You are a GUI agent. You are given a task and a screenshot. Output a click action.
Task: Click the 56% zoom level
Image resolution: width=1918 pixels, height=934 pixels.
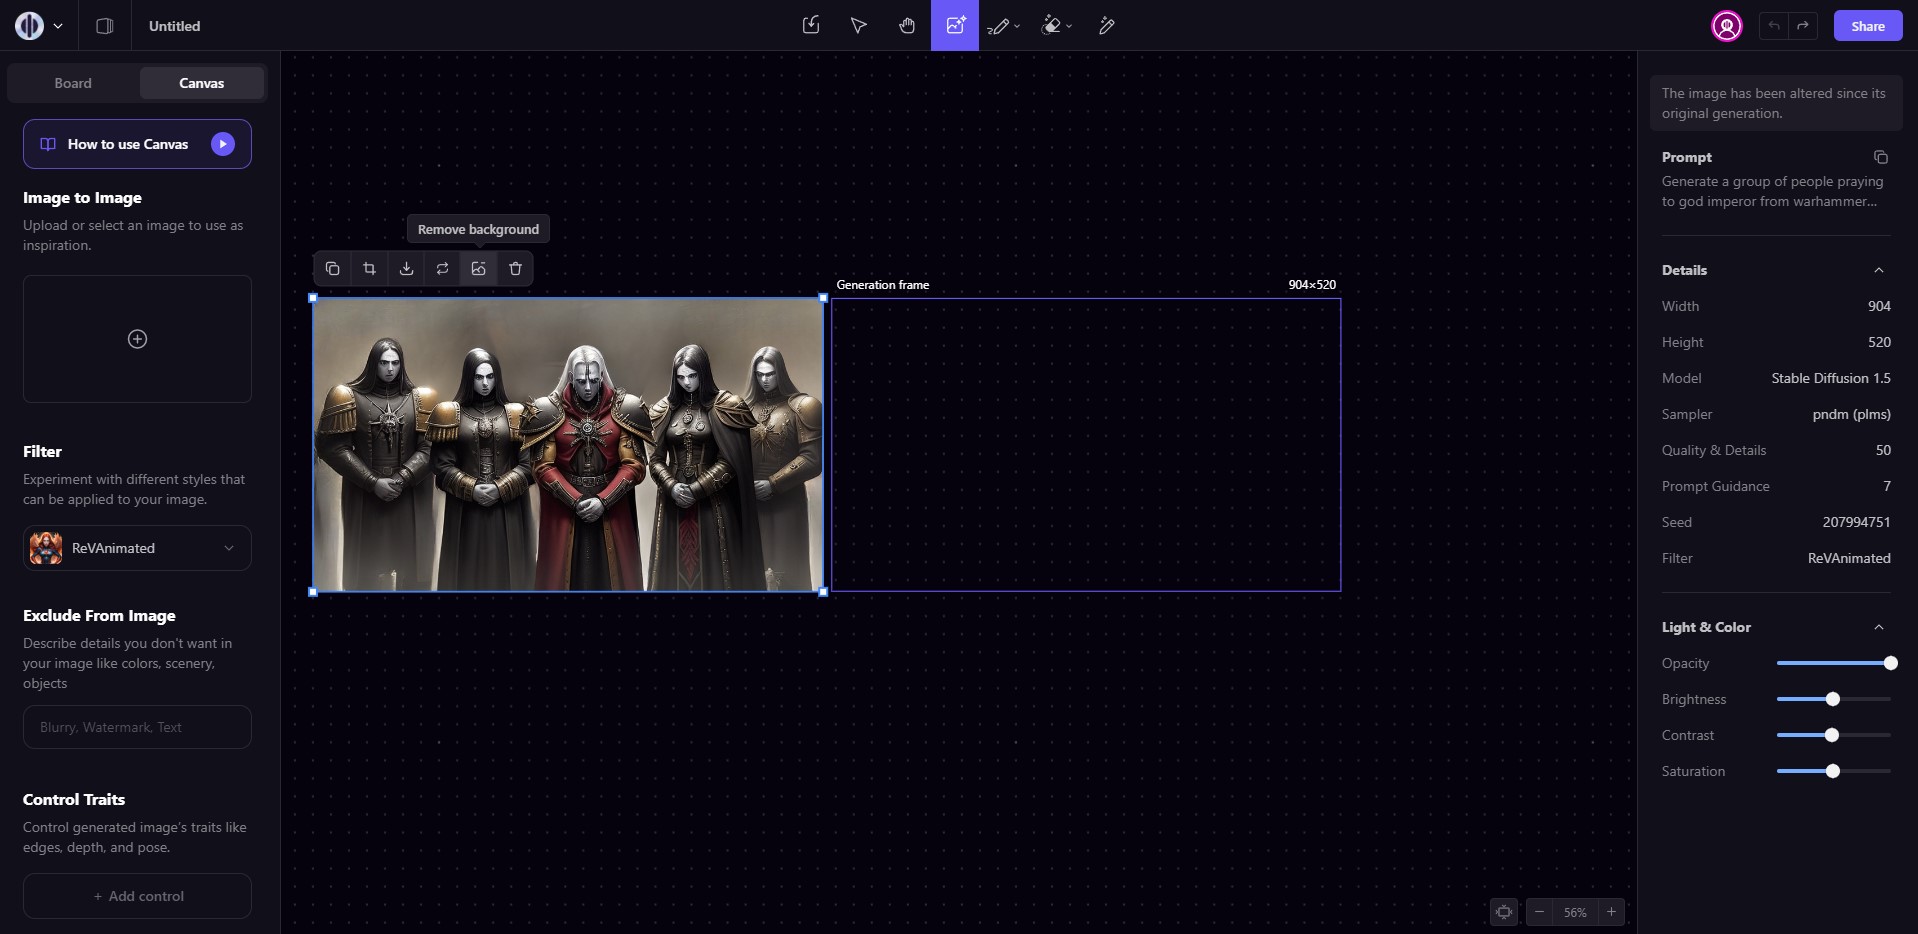(1575, 912)
